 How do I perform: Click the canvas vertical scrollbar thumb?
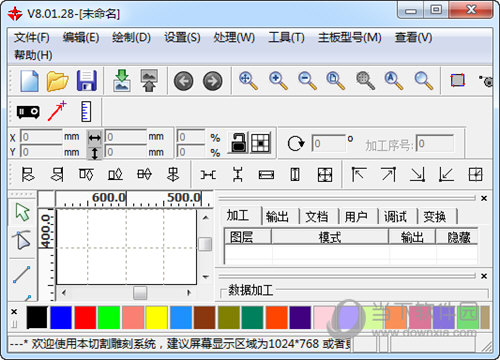[x=205, y=244]
